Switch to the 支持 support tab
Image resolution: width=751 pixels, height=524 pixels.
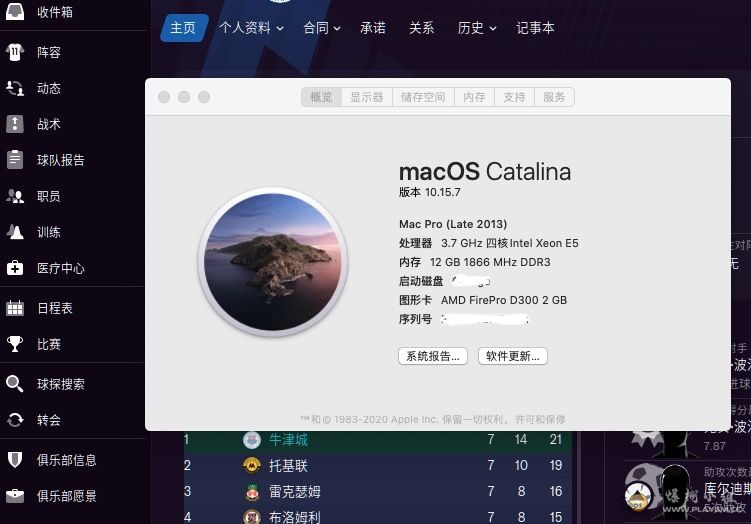514,97
